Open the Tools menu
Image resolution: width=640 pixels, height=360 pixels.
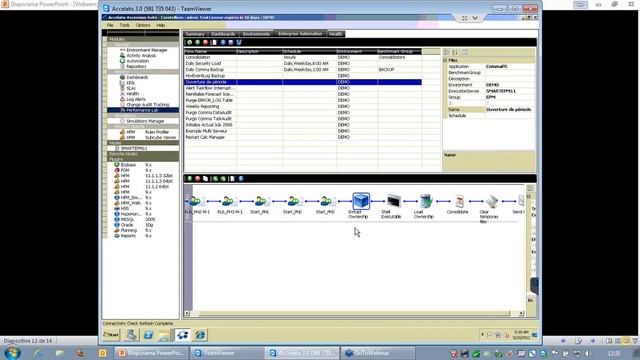pos(124,25)
